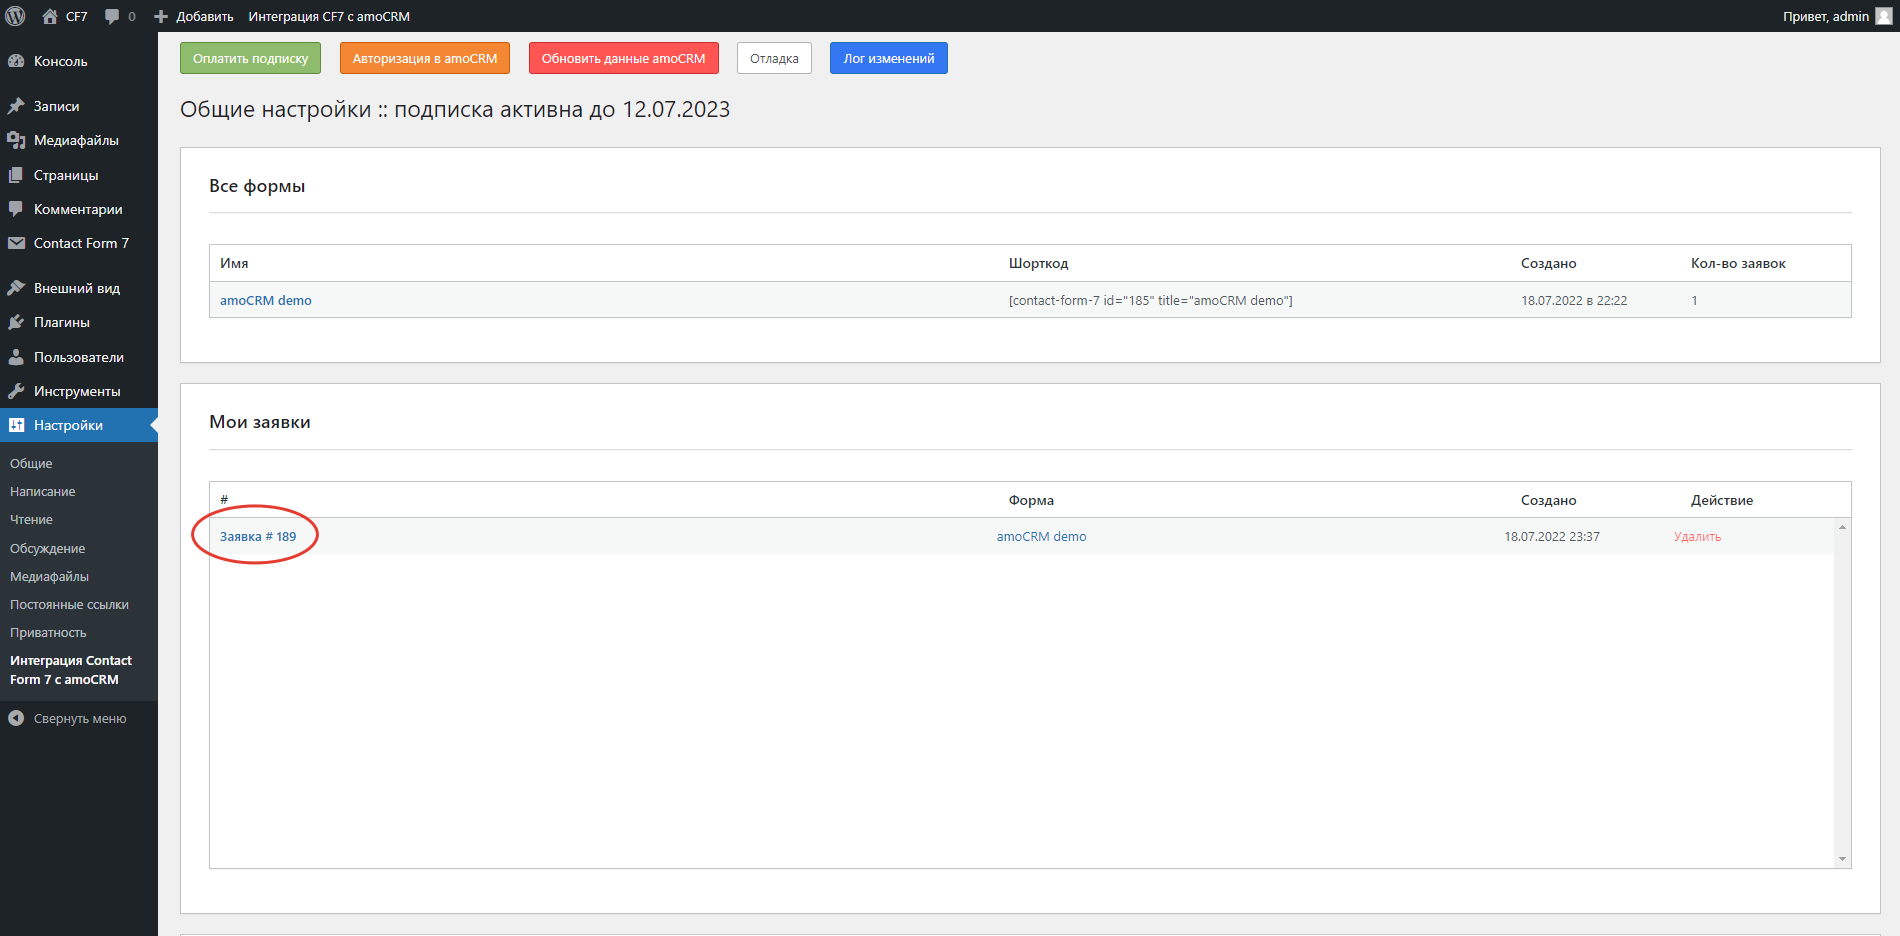Screen dimensions: 1900x936
Task: Select the Внешний вид brush icon
Action: pos(16,288)
